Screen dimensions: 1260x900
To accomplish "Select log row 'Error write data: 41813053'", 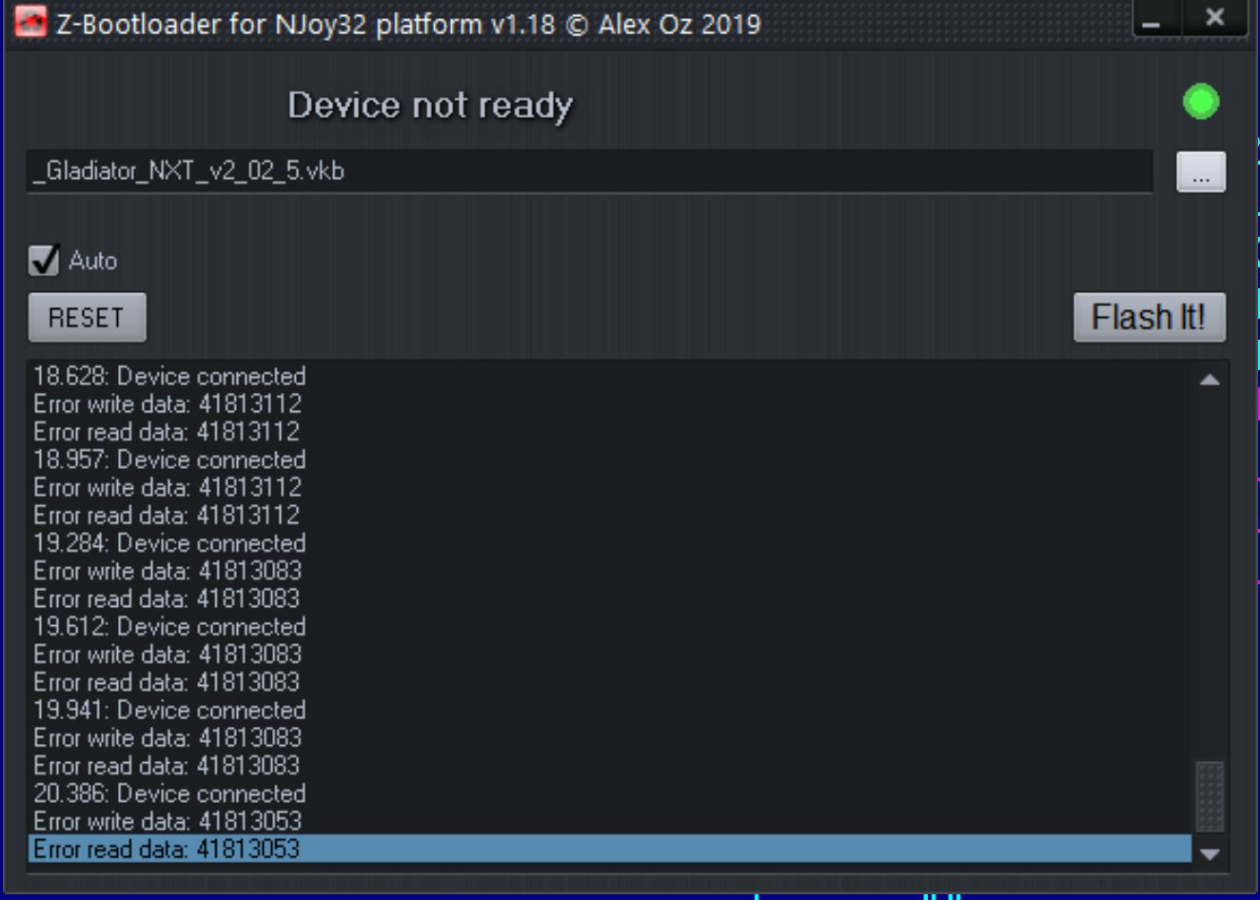I will (x=610, y=821).
